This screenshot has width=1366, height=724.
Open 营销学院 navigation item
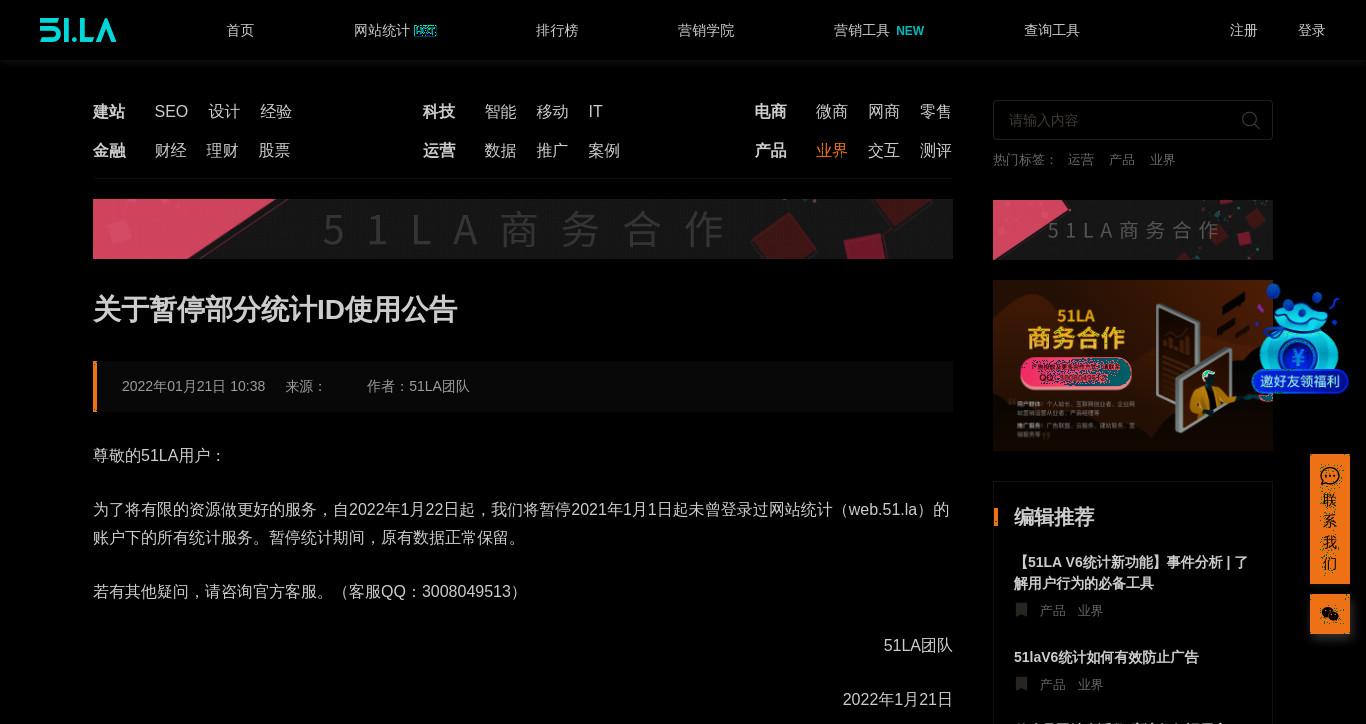[x=706, y=30]
